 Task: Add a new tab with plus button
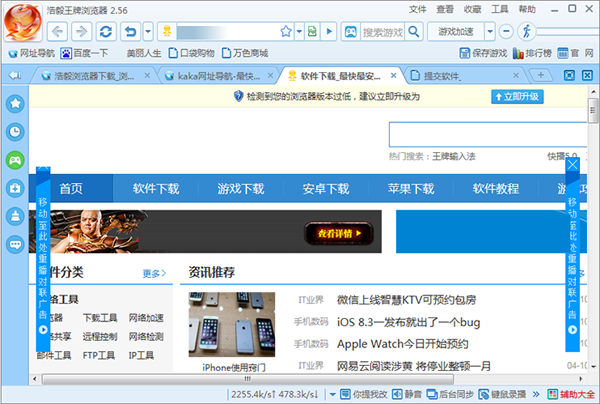pyautogui.click(x=541, y=75)
